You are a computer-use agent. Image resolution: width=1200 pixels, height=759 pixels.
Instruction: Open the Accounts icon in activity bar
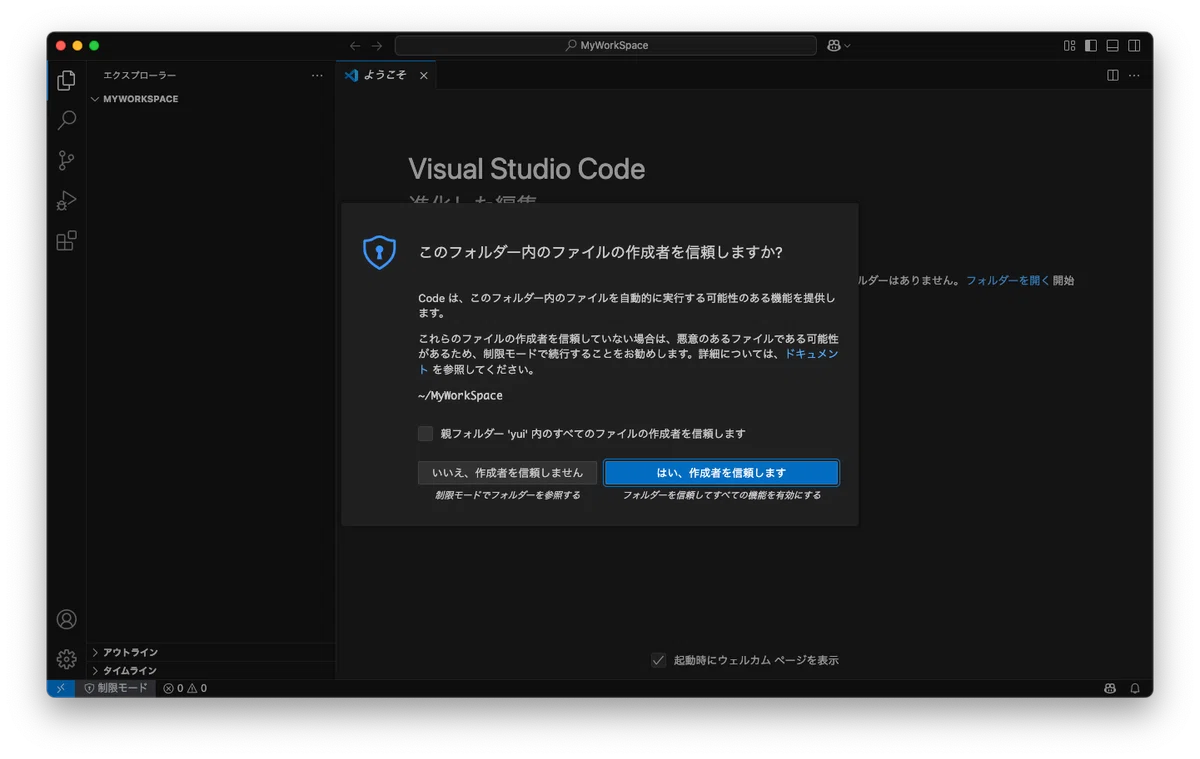click(66, 619)
